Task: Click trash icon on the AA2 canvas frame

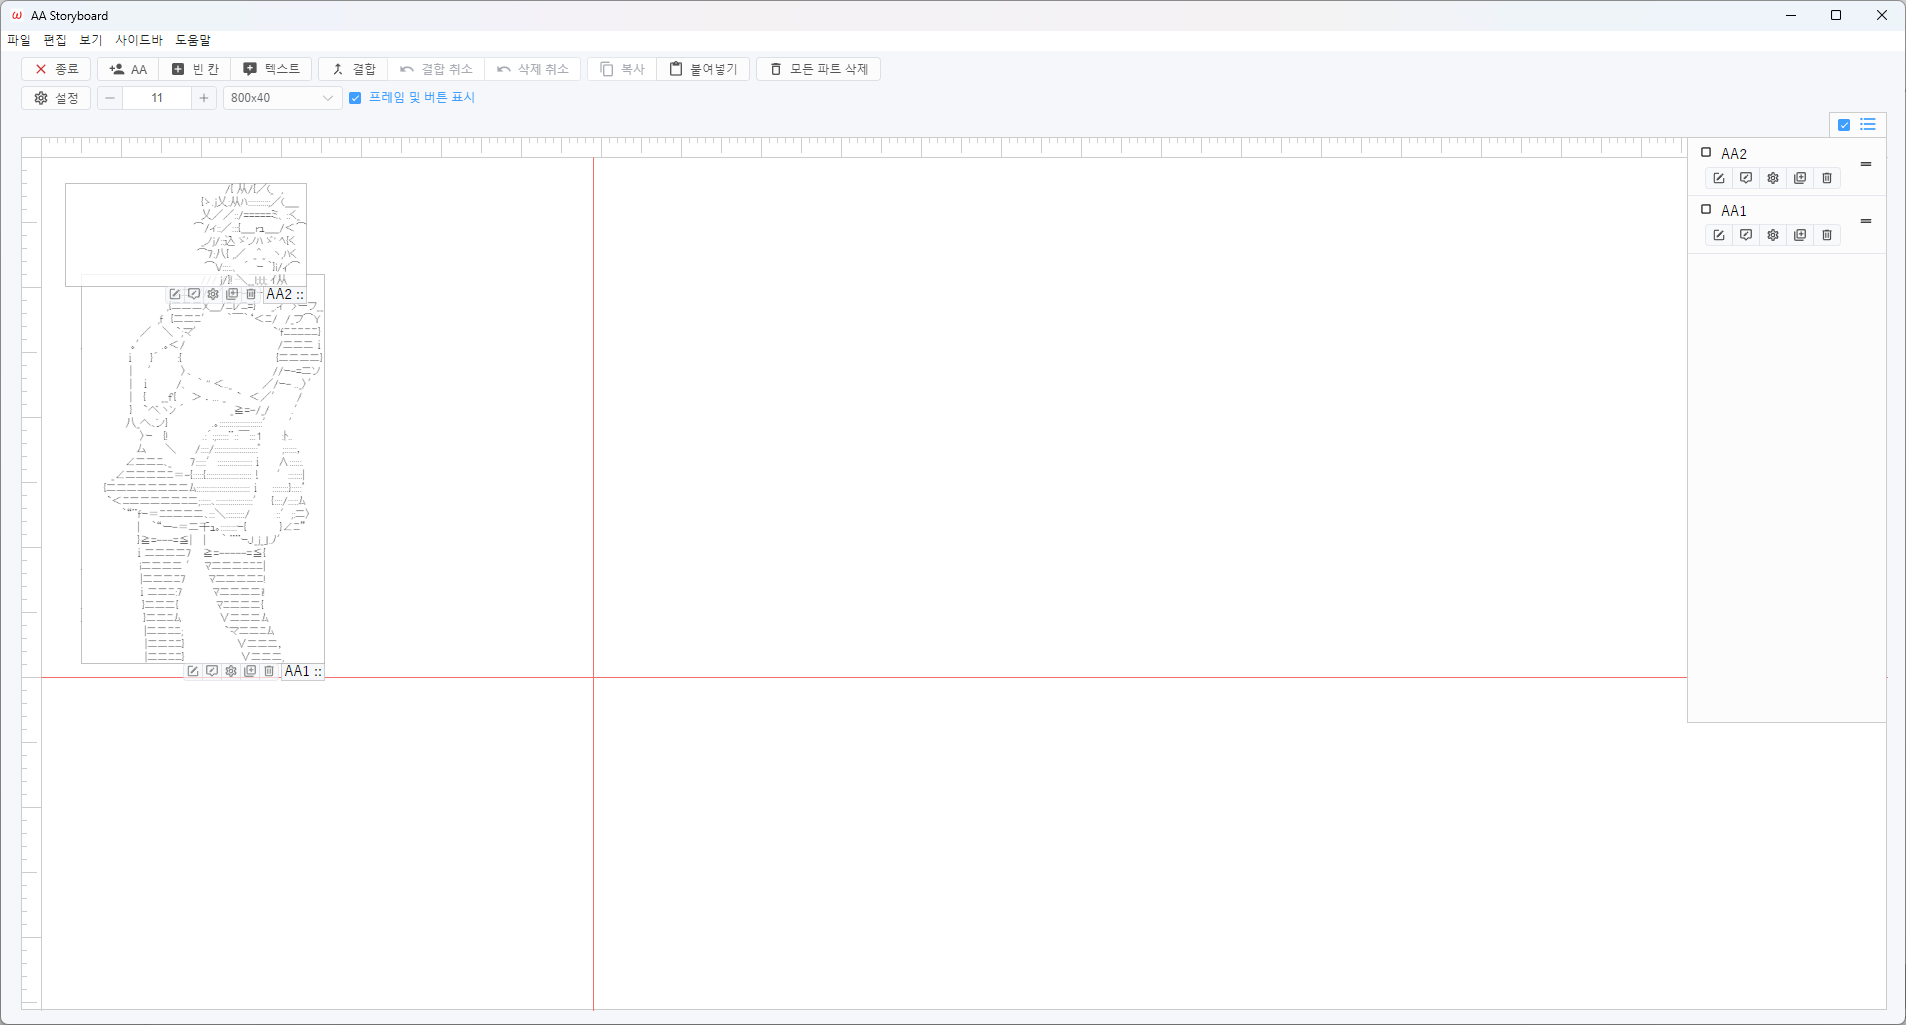Action: coord(251,294)
